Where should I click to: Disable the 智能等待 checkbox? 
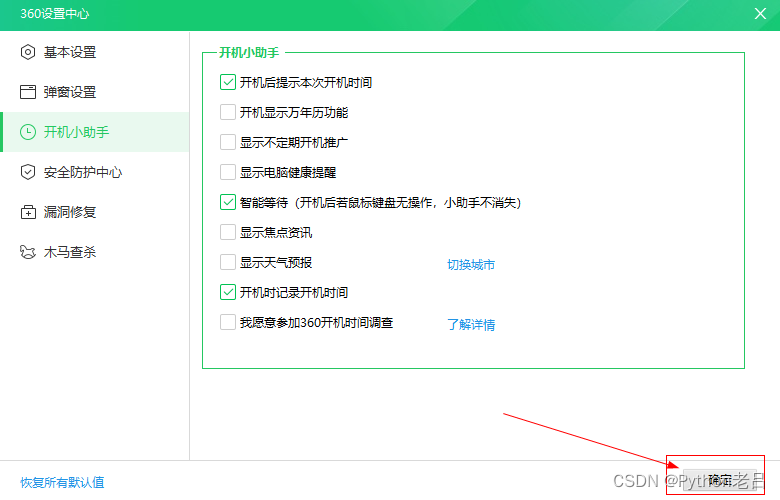click(x=228, y=202)
